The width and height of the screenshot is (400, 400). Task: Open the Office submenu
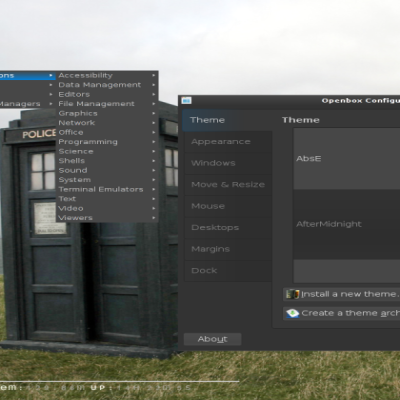click(107, 132)
